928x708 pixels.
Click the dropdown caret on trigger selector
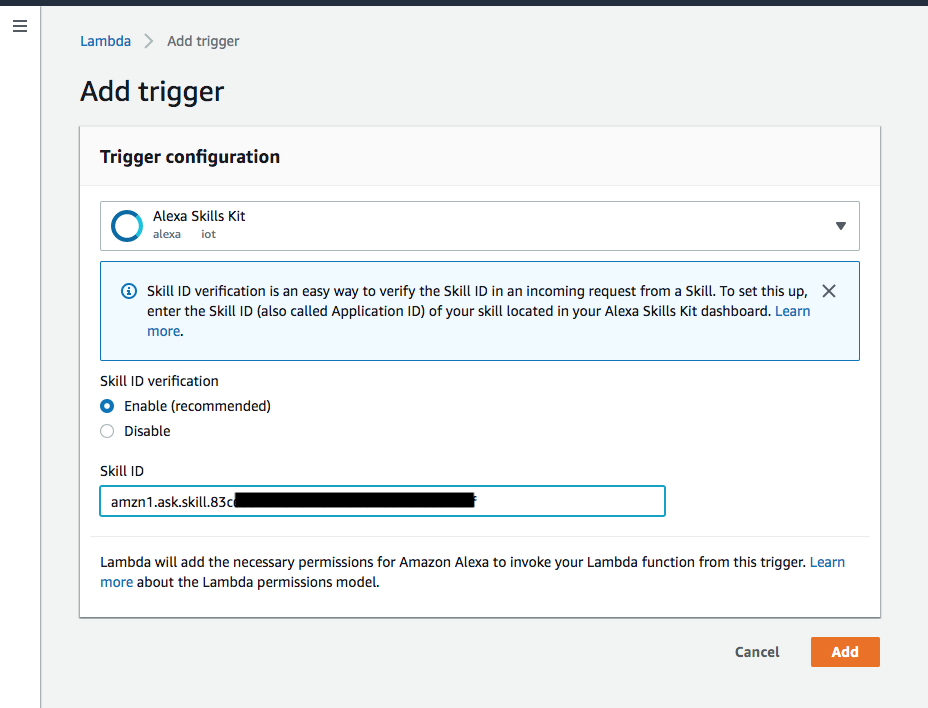(840, 226)
